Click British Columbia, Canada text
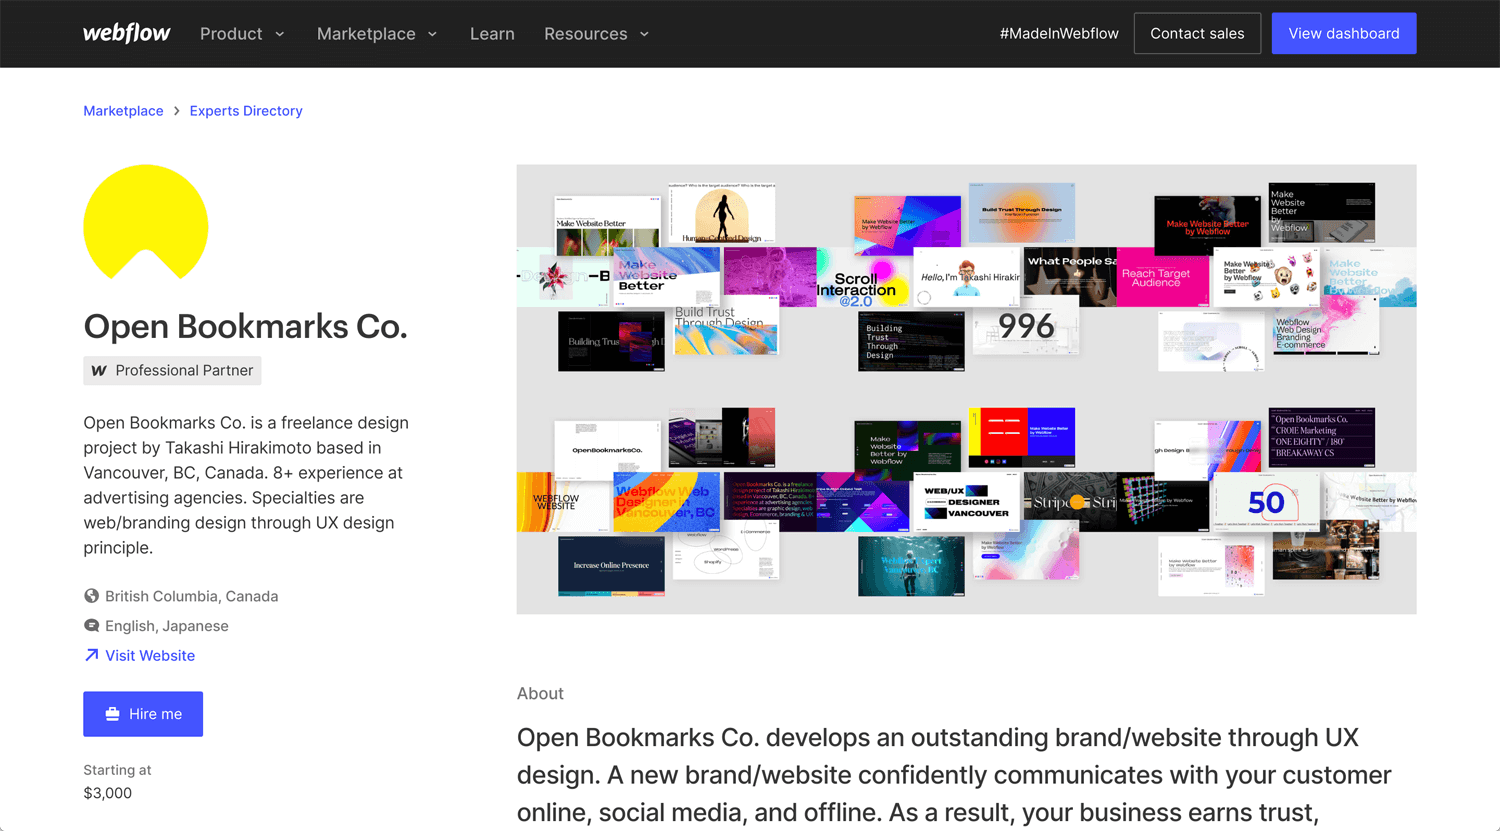The height and width of the screenshot is (832, 1500). tap(192, 596)
